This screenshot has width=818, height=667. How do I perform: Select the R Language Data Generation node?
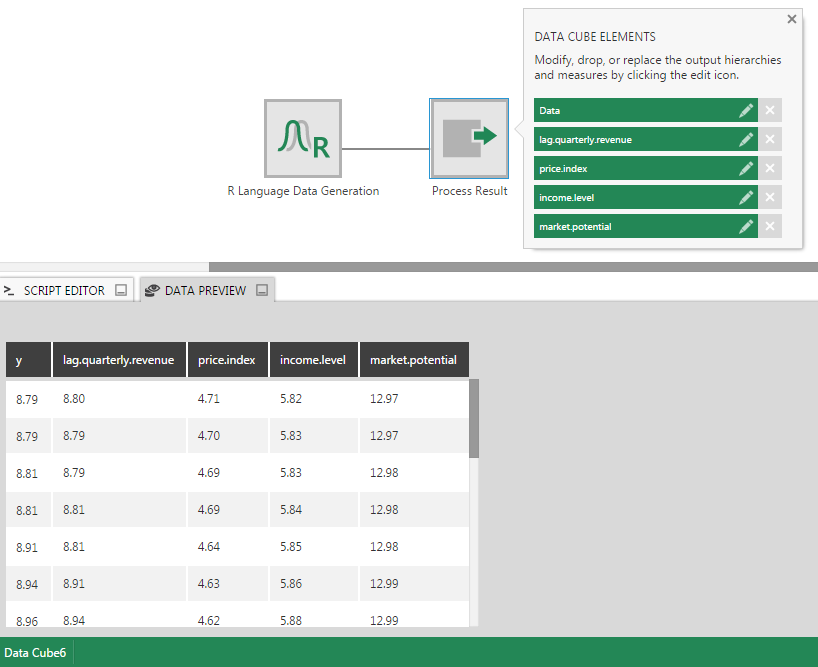point(302,139)
